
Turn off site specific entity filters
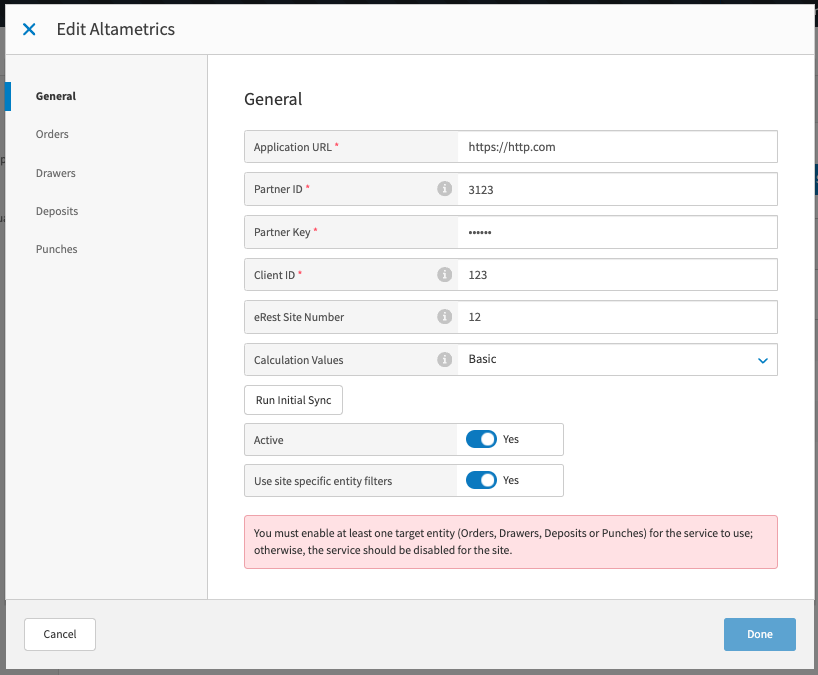(x=481, y=480)
